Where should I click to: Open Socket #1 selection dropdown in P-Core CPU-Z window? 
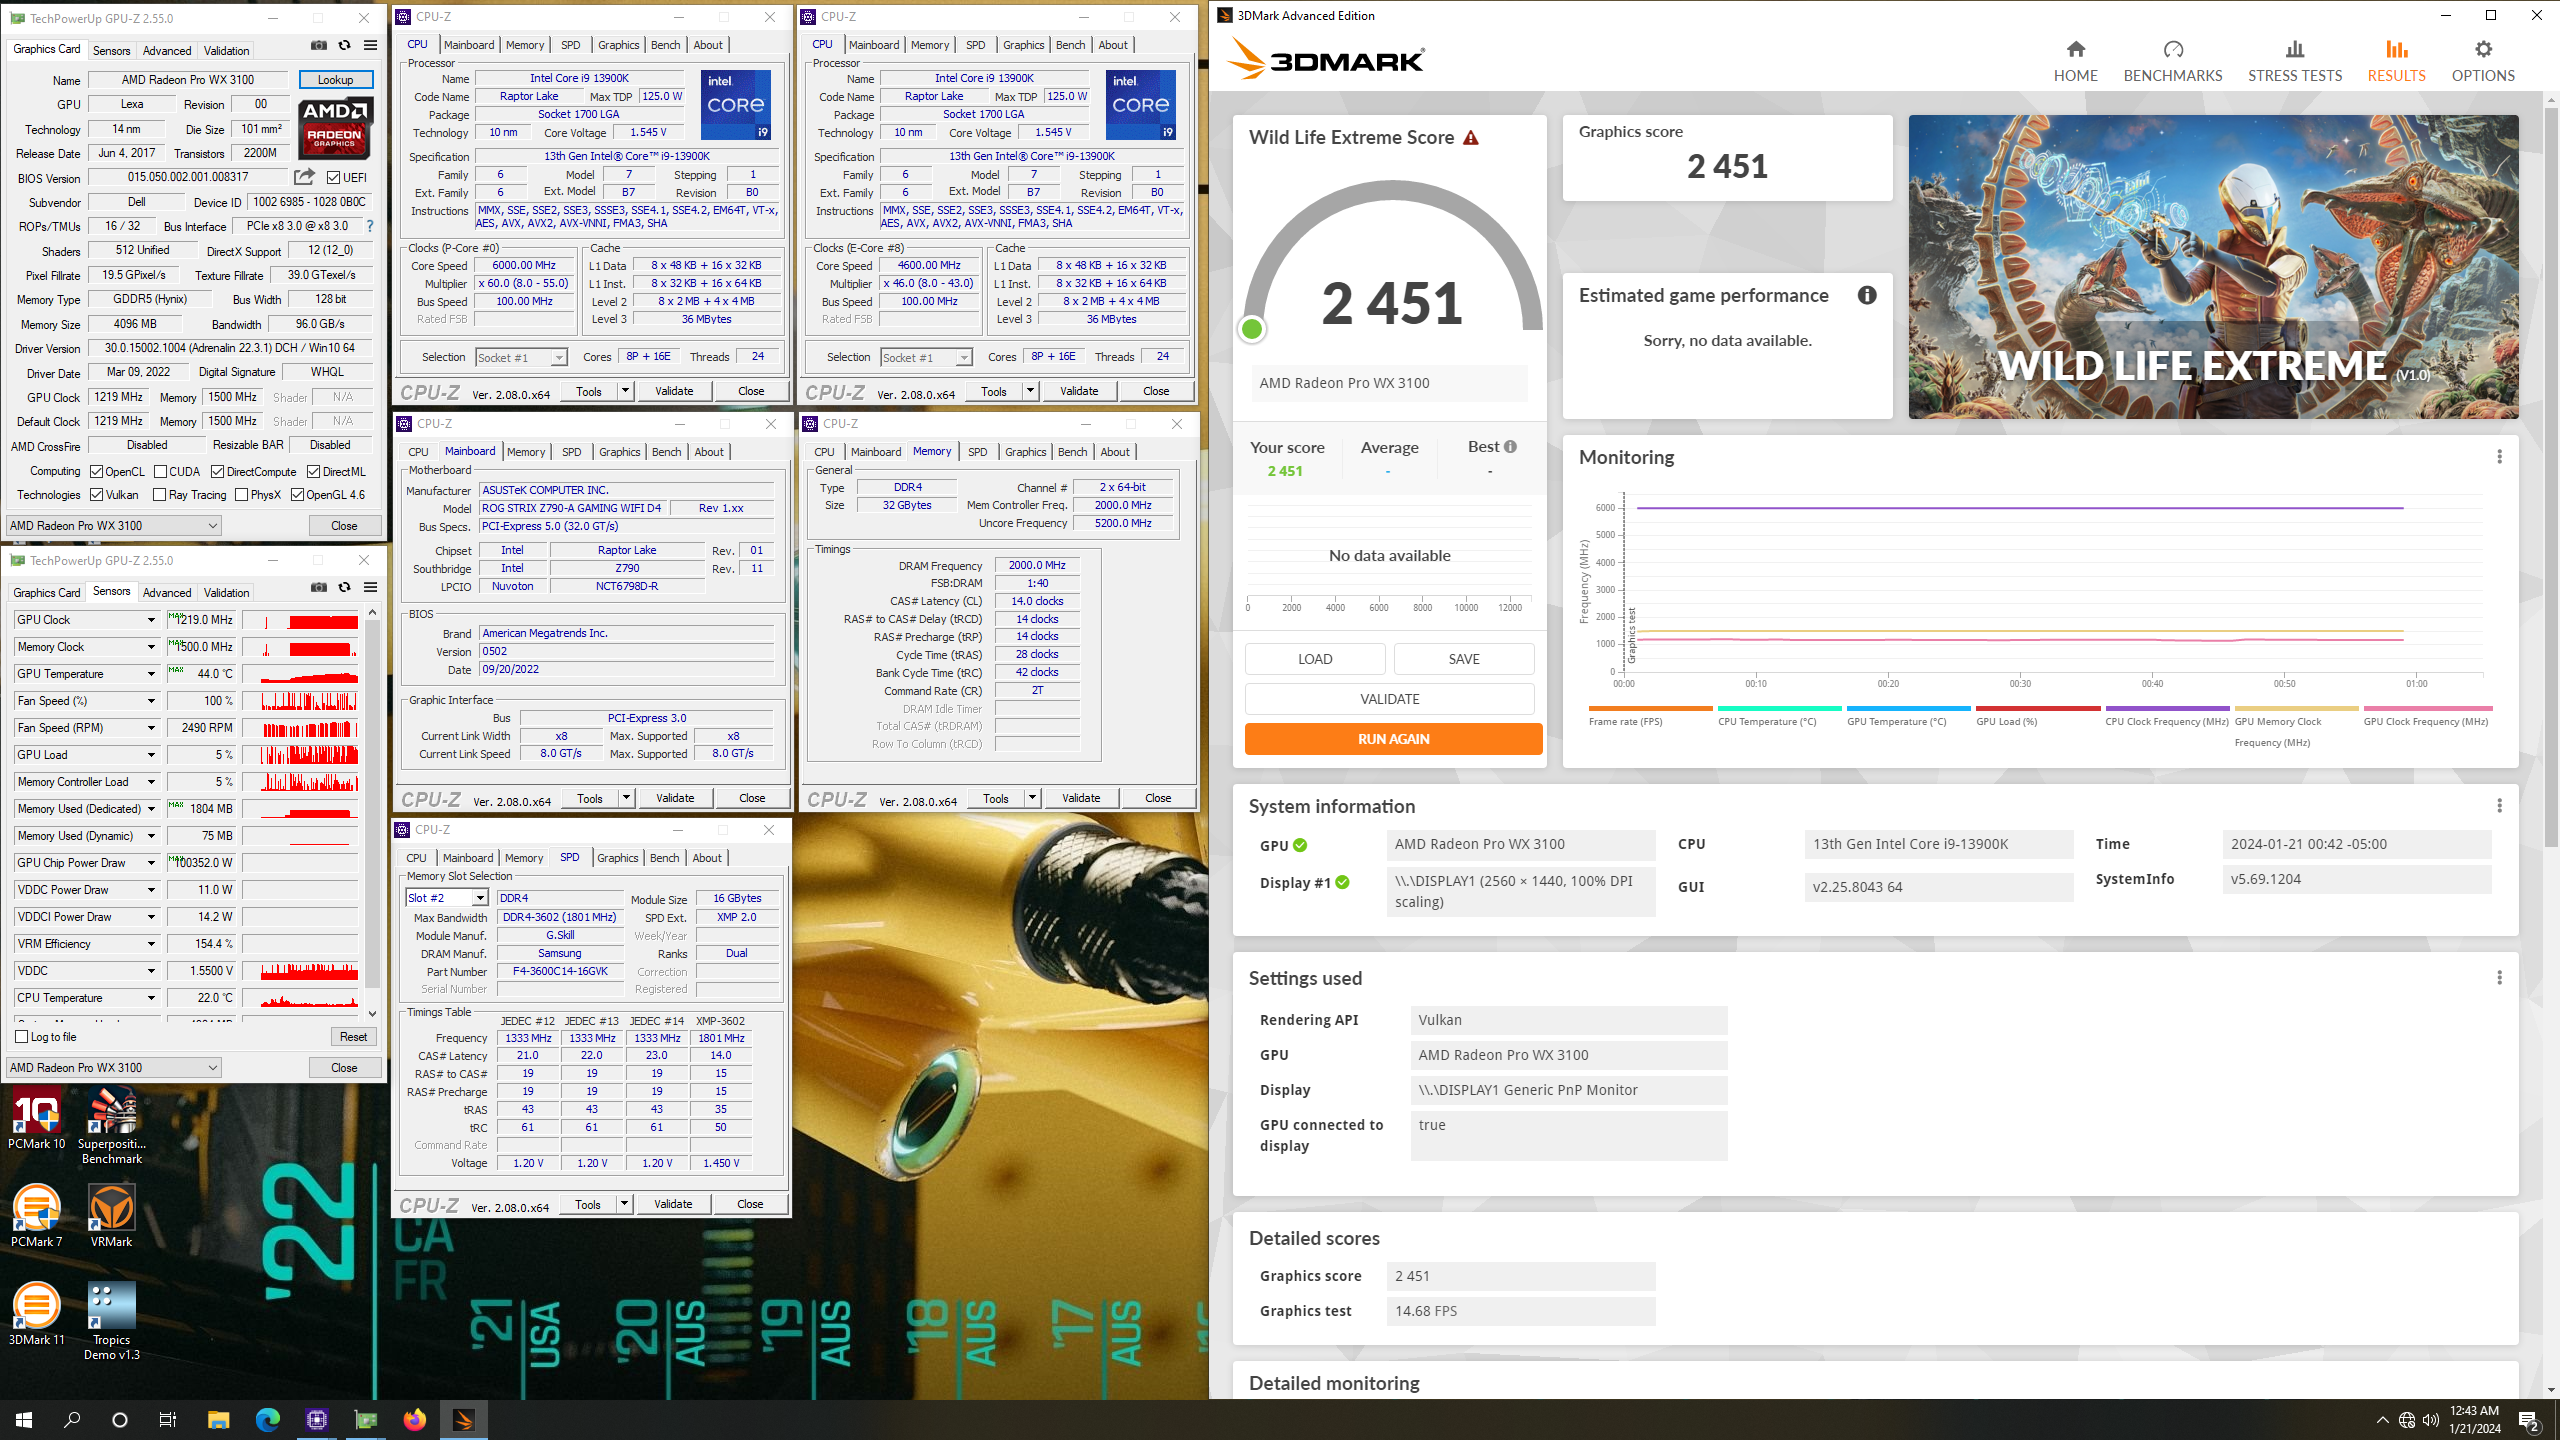[x=521, y=358]
